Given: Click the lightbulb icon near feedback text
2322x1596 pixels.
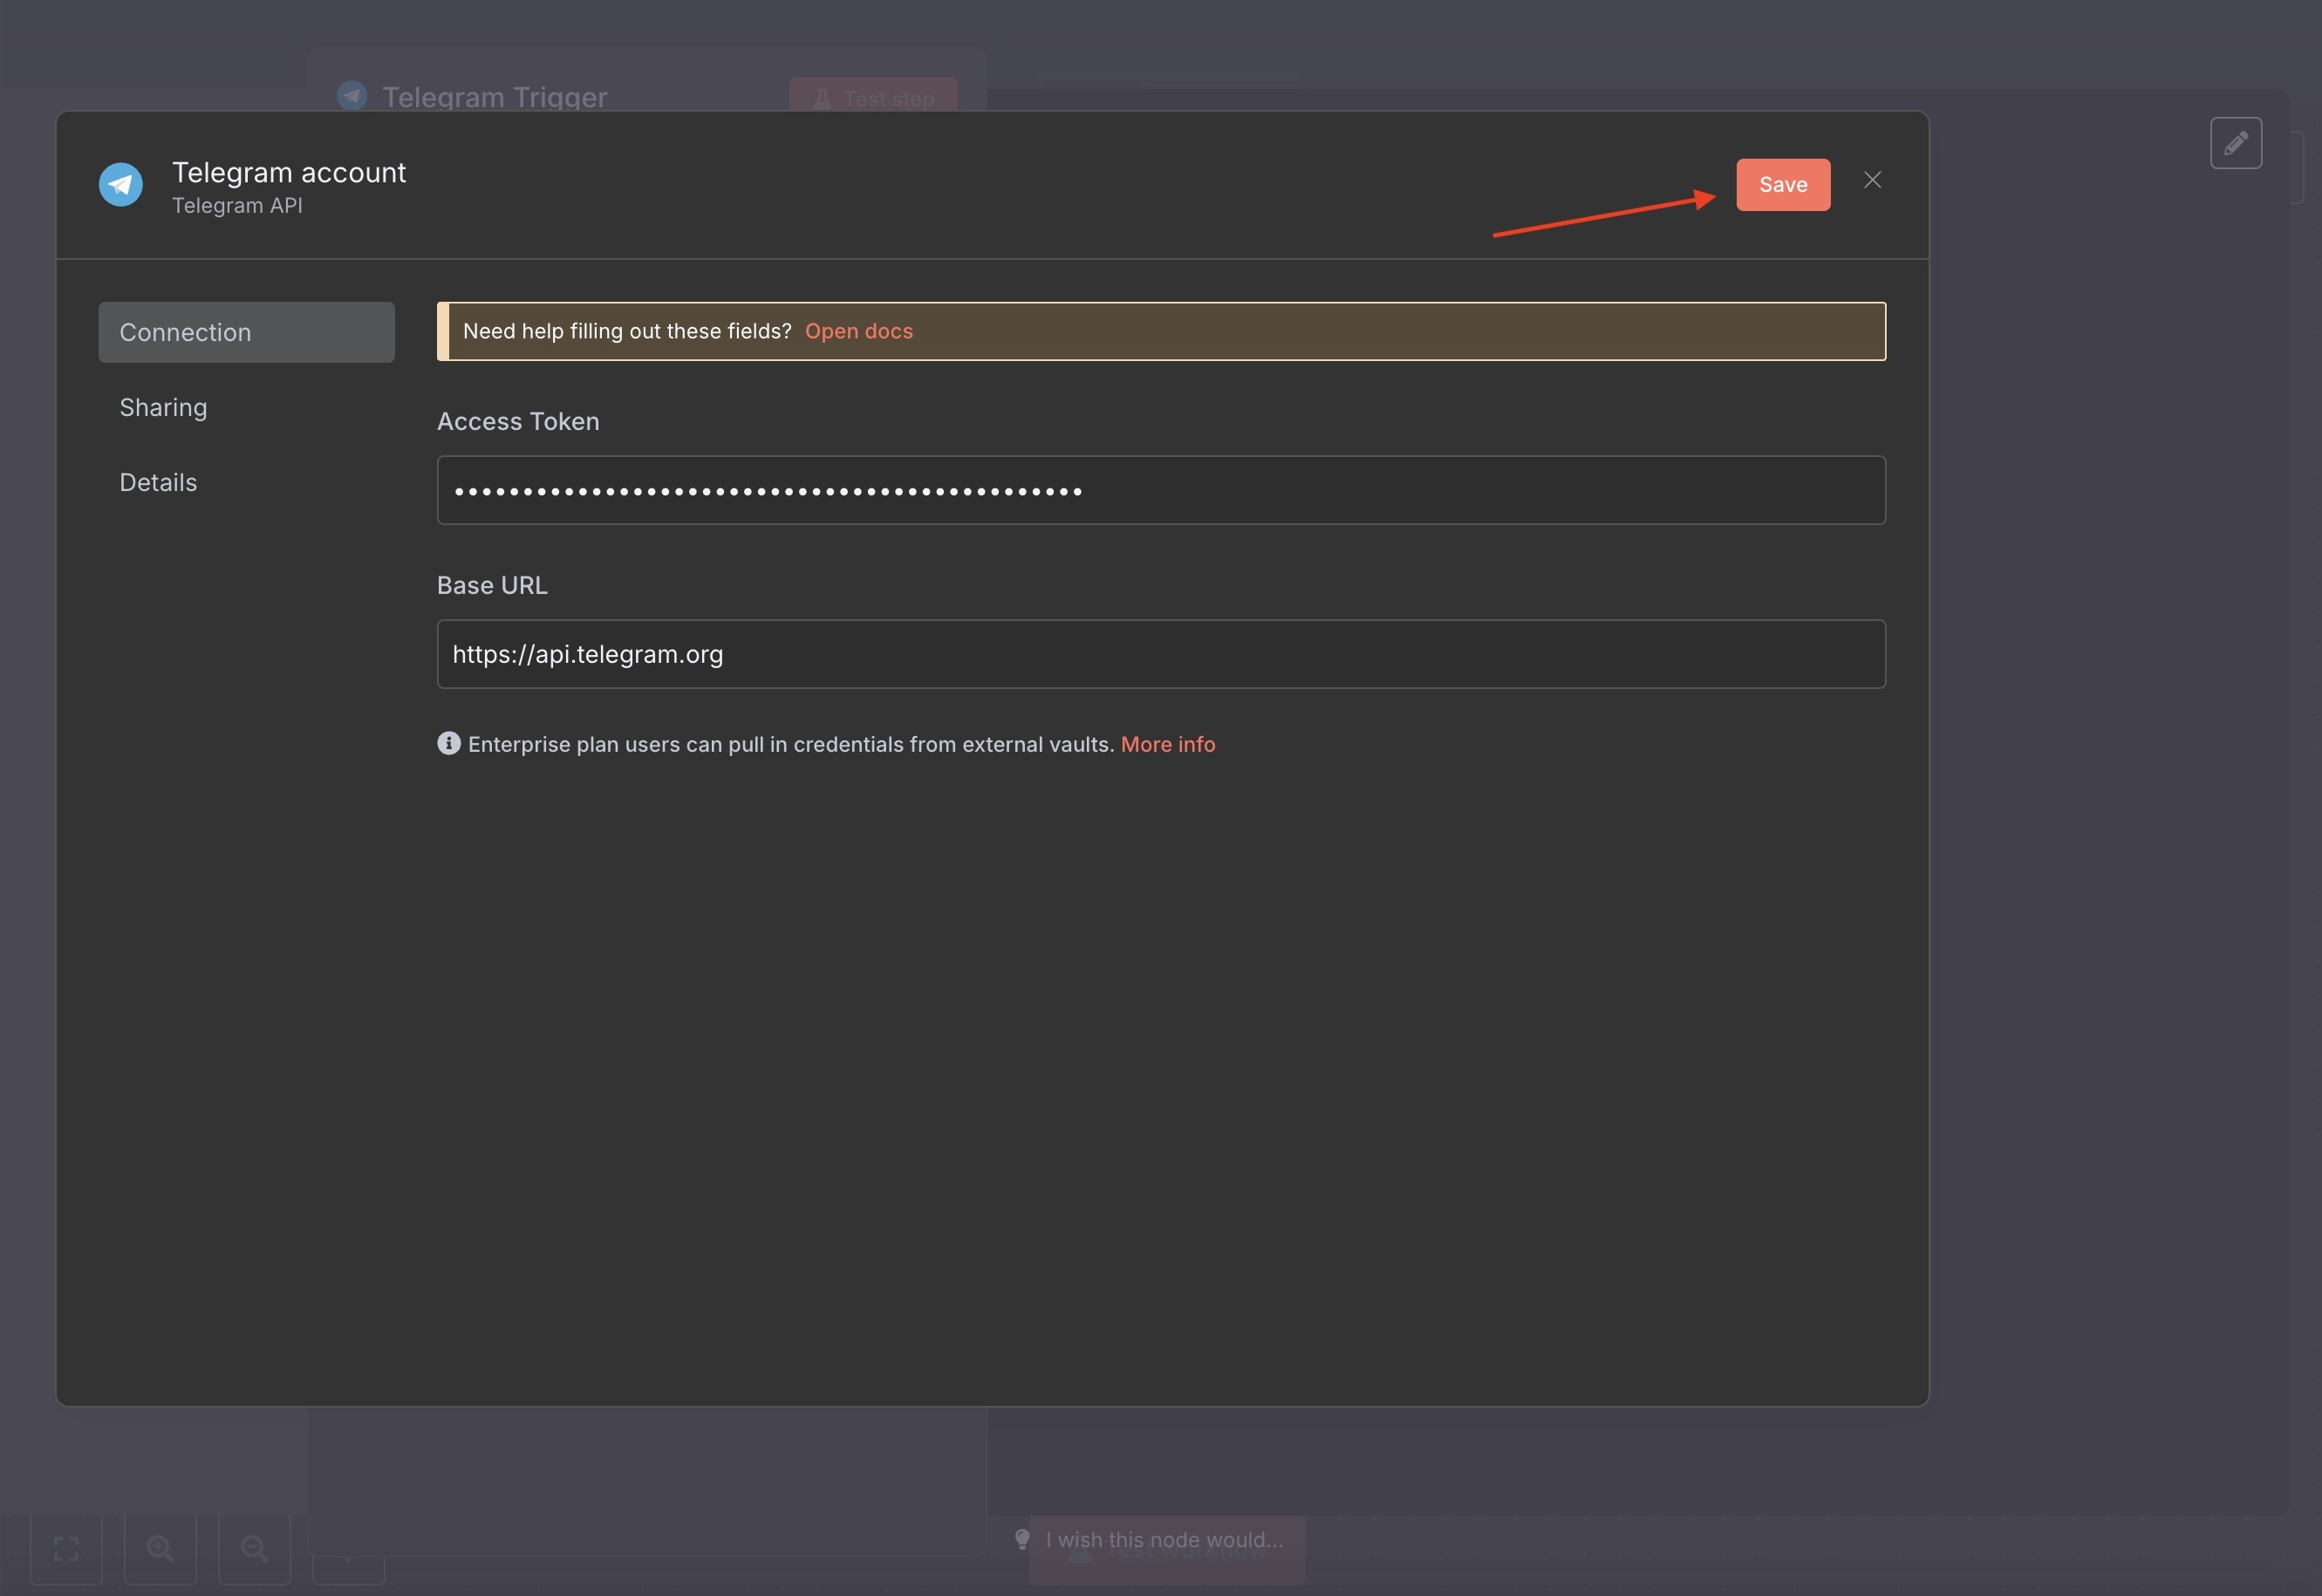Looking at the screenshot, I should coord(1022,1540).
